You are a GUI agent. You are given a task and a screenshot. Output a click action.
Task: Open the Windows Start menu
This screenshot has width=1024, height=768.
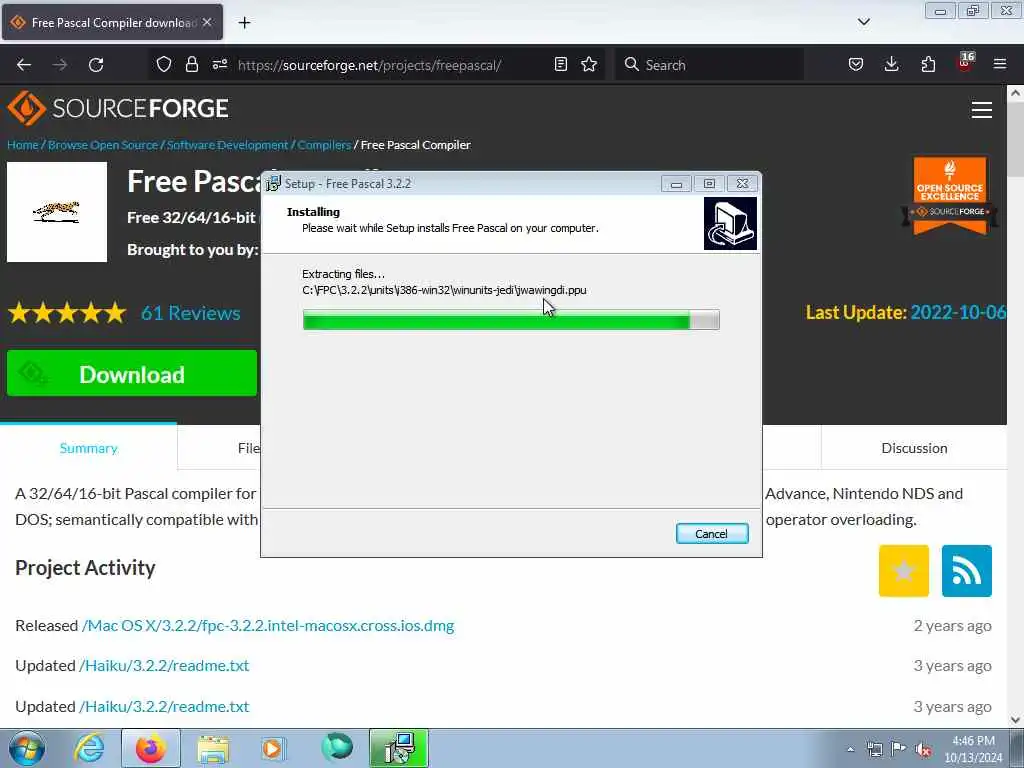27,748
